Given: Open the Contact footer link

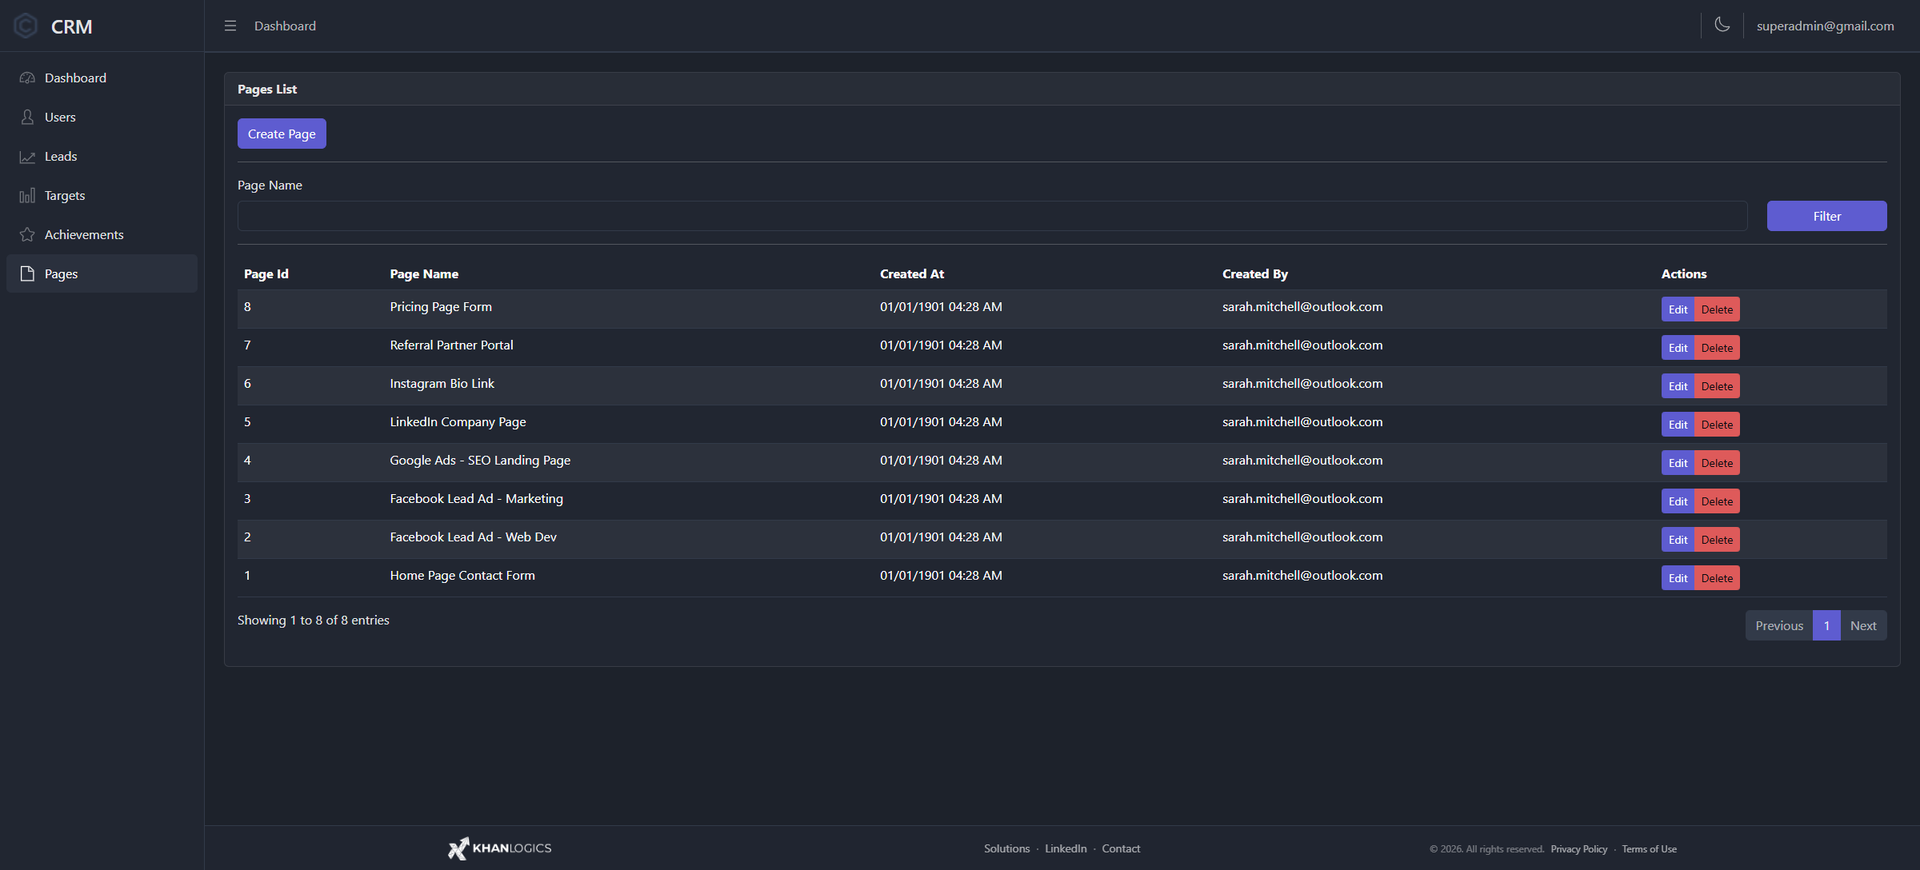Looking at the screenshot, I should pos(1121,849).
